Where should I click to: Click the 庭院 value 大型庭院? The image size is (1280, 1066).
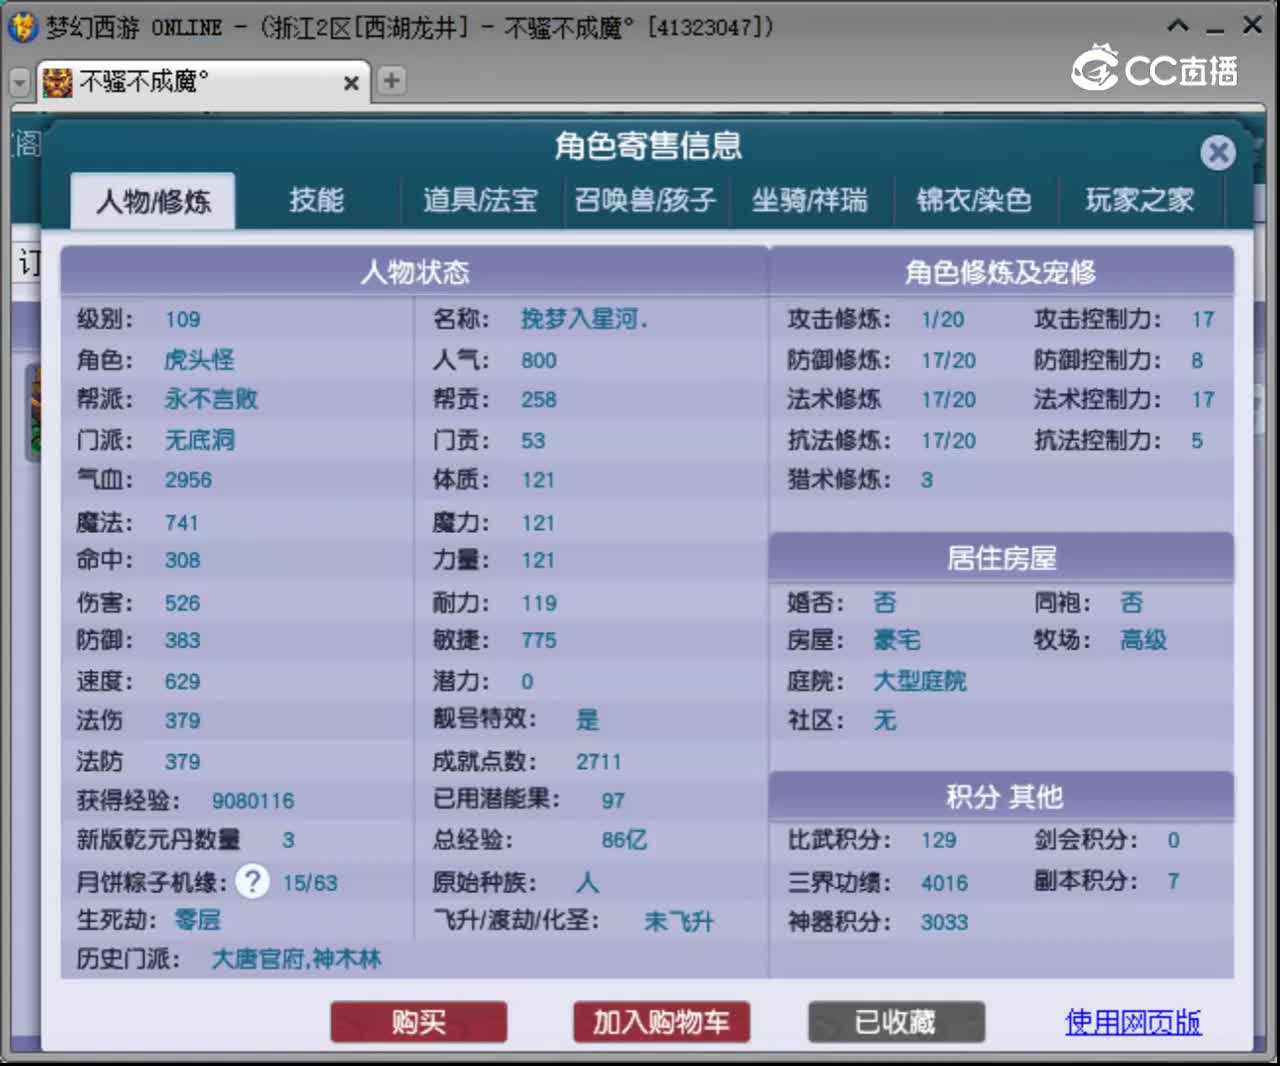[920, 681]
